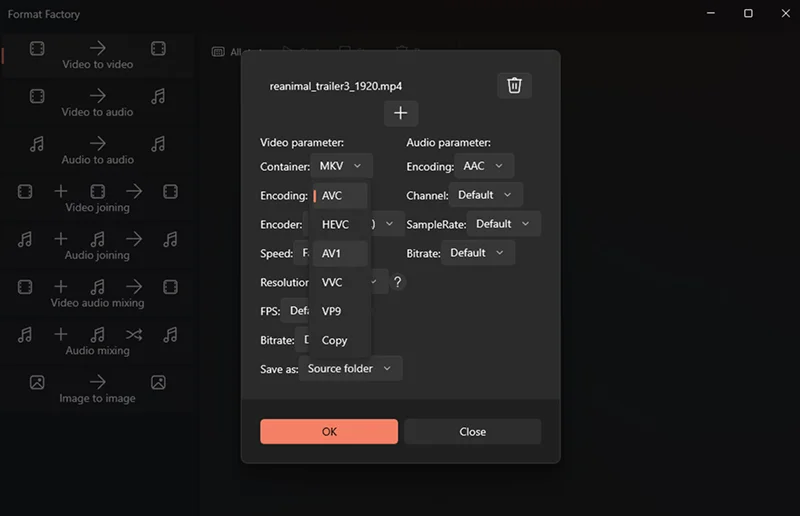Screen dimensions: 800x516
Task: Click the file name reanimal_trailer3_1920.mp4
Action: click(336, 86)
